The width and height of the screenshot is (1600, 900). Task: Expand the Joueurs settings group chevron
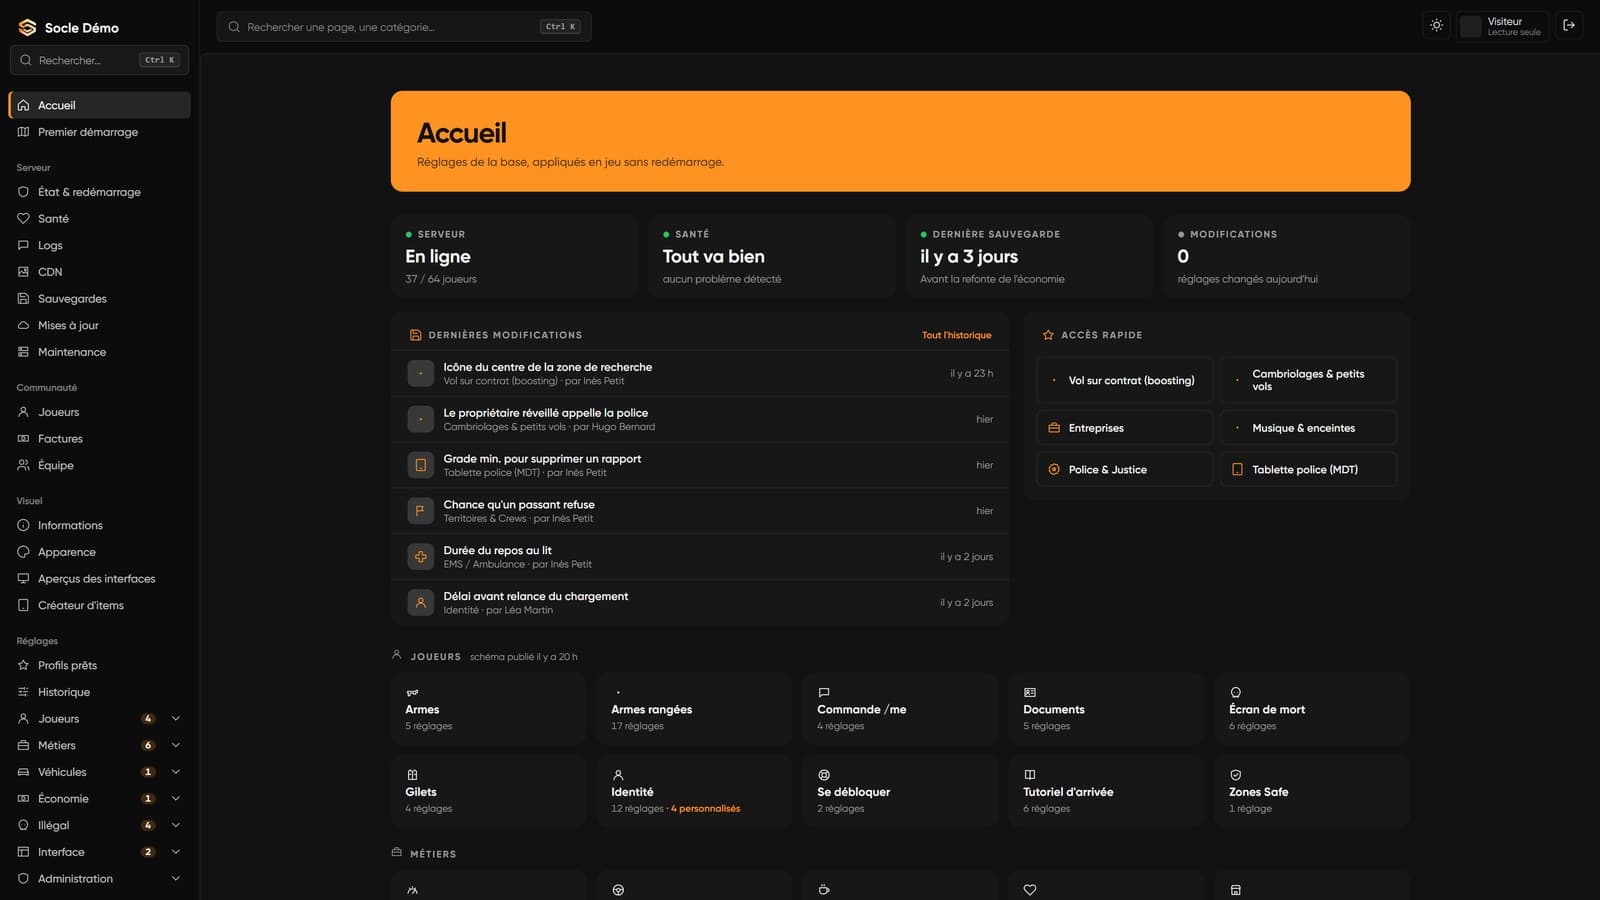pos(176,718)
